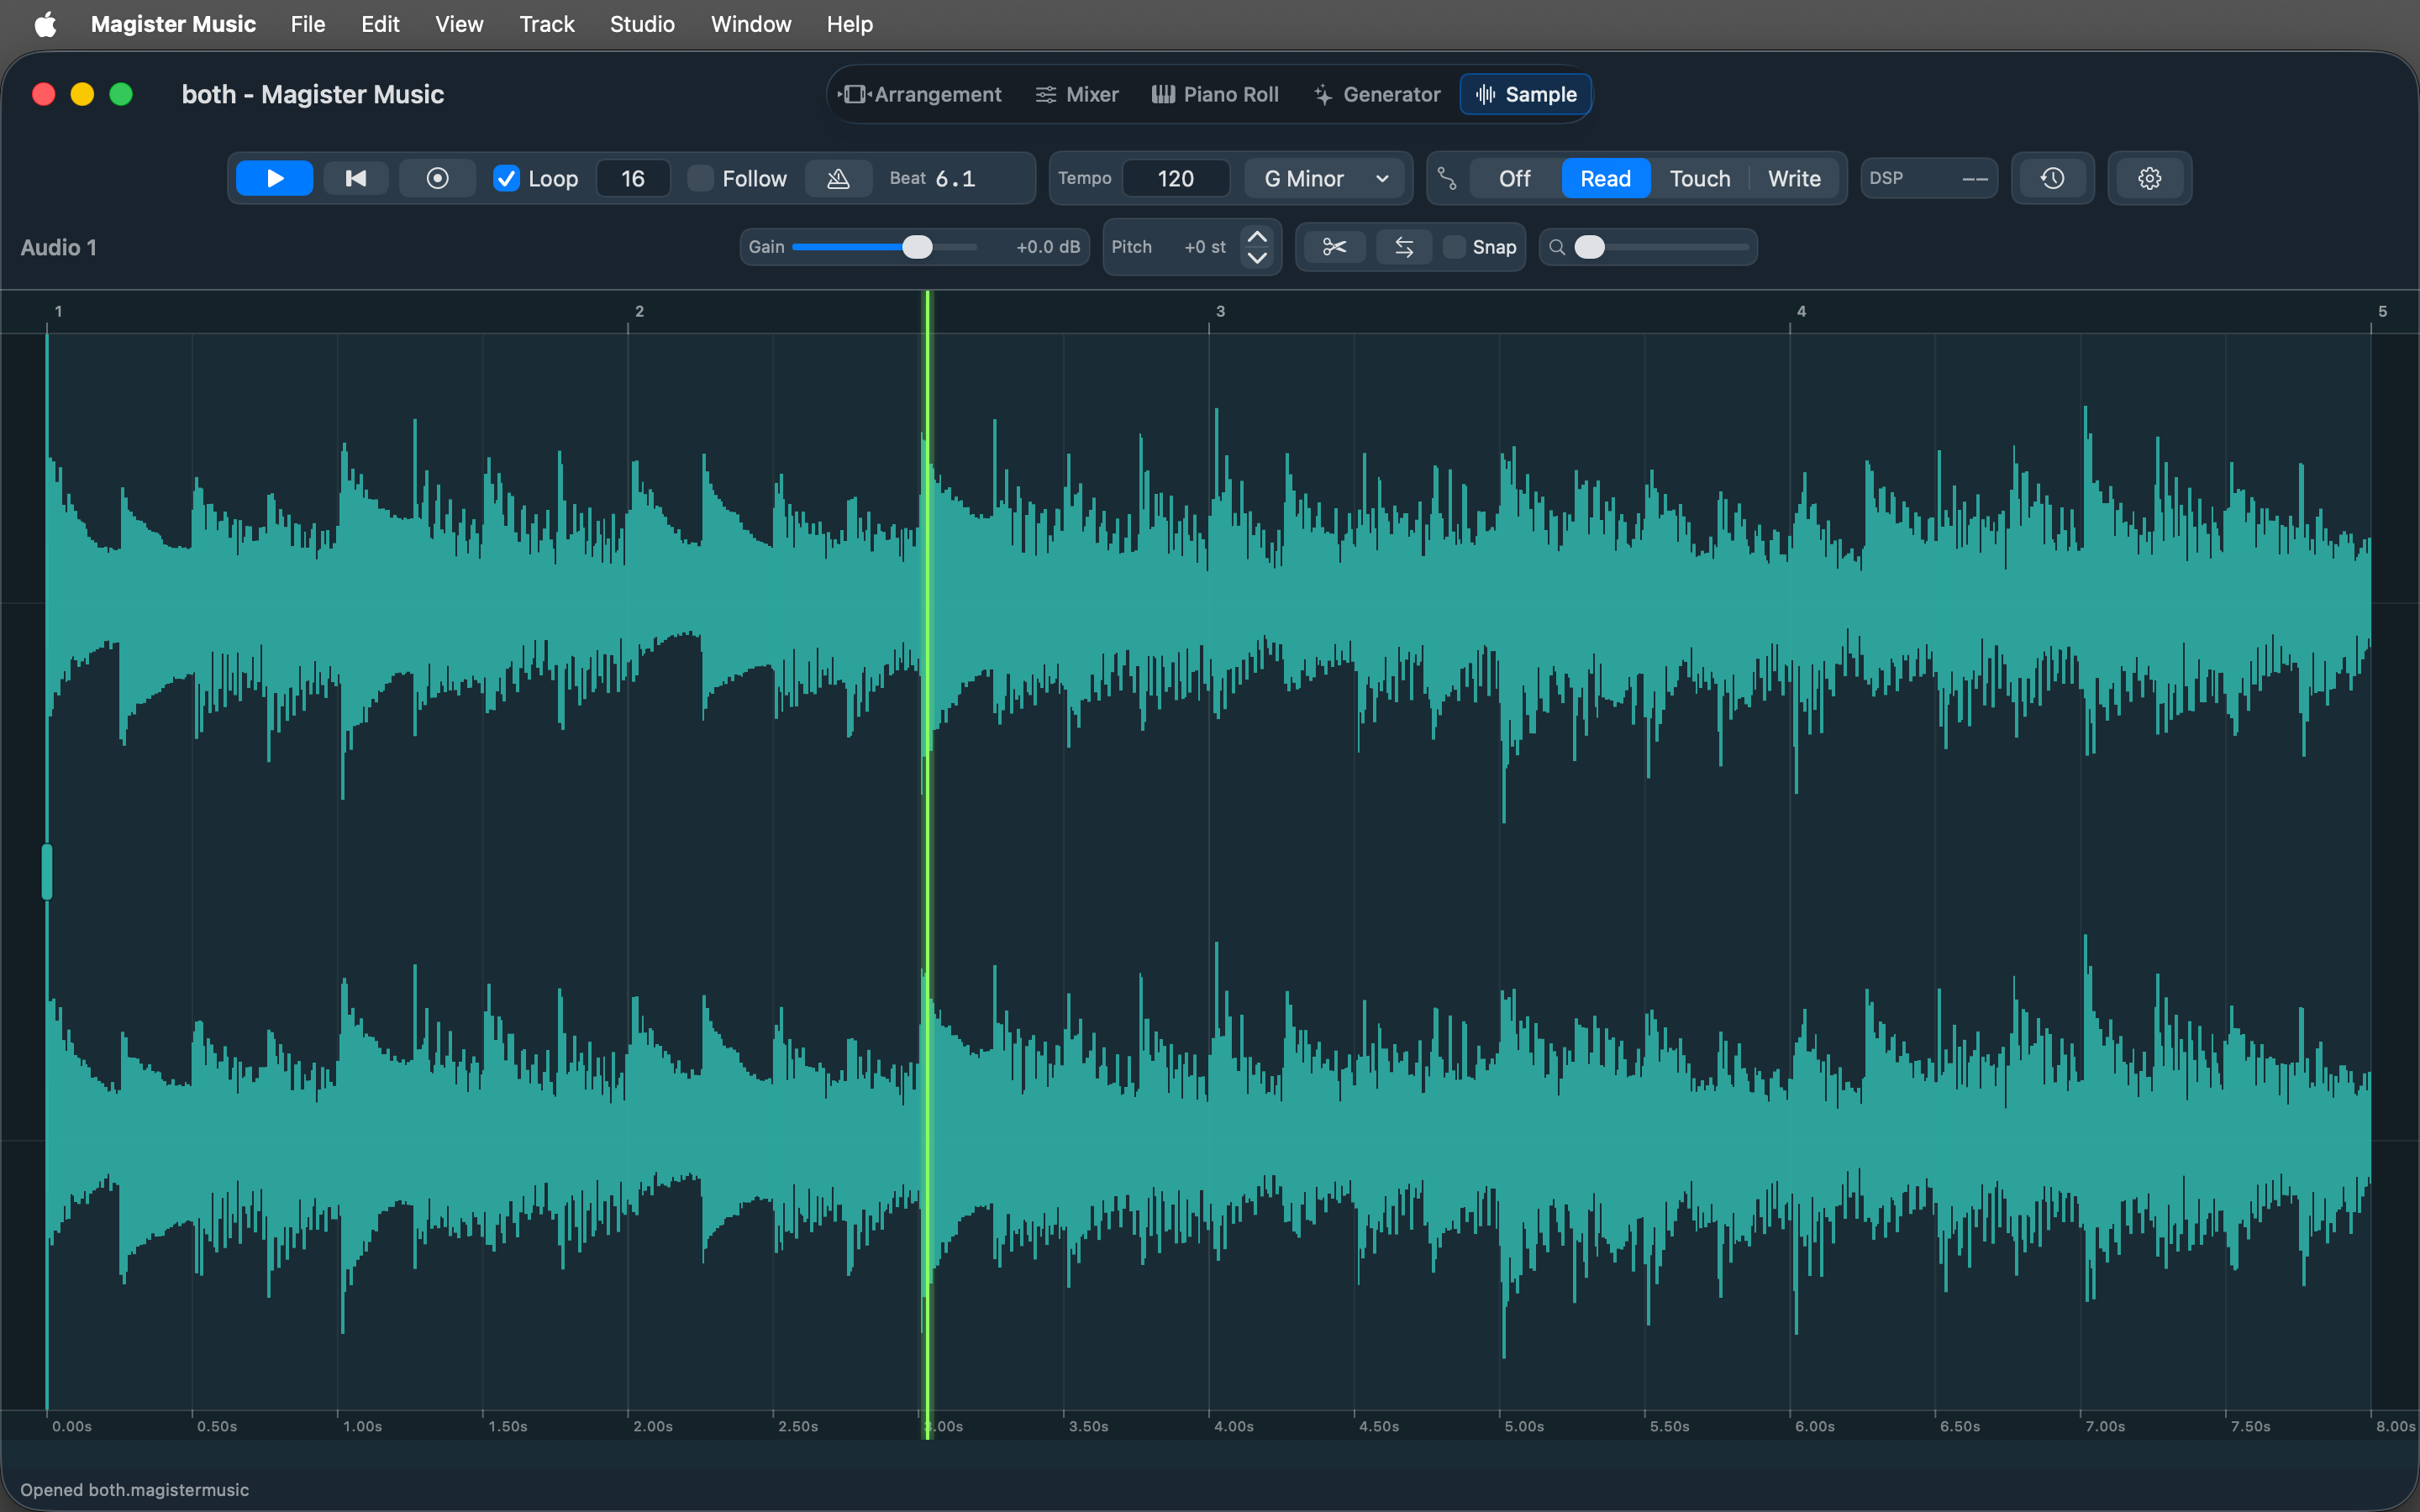Click the zoom magnifier icon

(x=1557, y=247)
